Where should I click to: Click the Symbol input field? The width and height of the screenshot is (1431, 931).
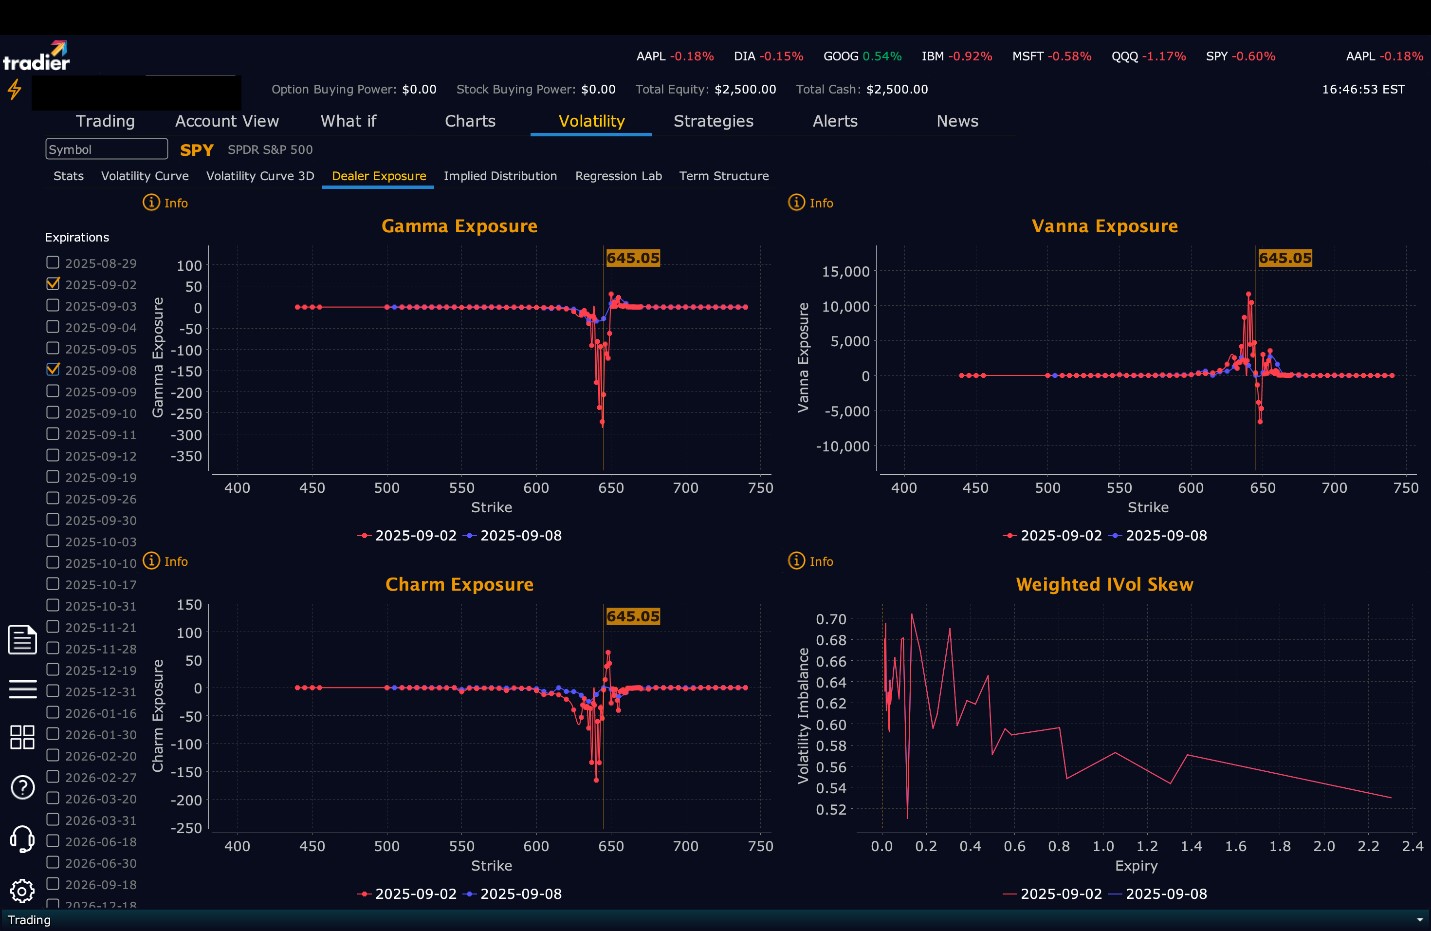[106, 149]
